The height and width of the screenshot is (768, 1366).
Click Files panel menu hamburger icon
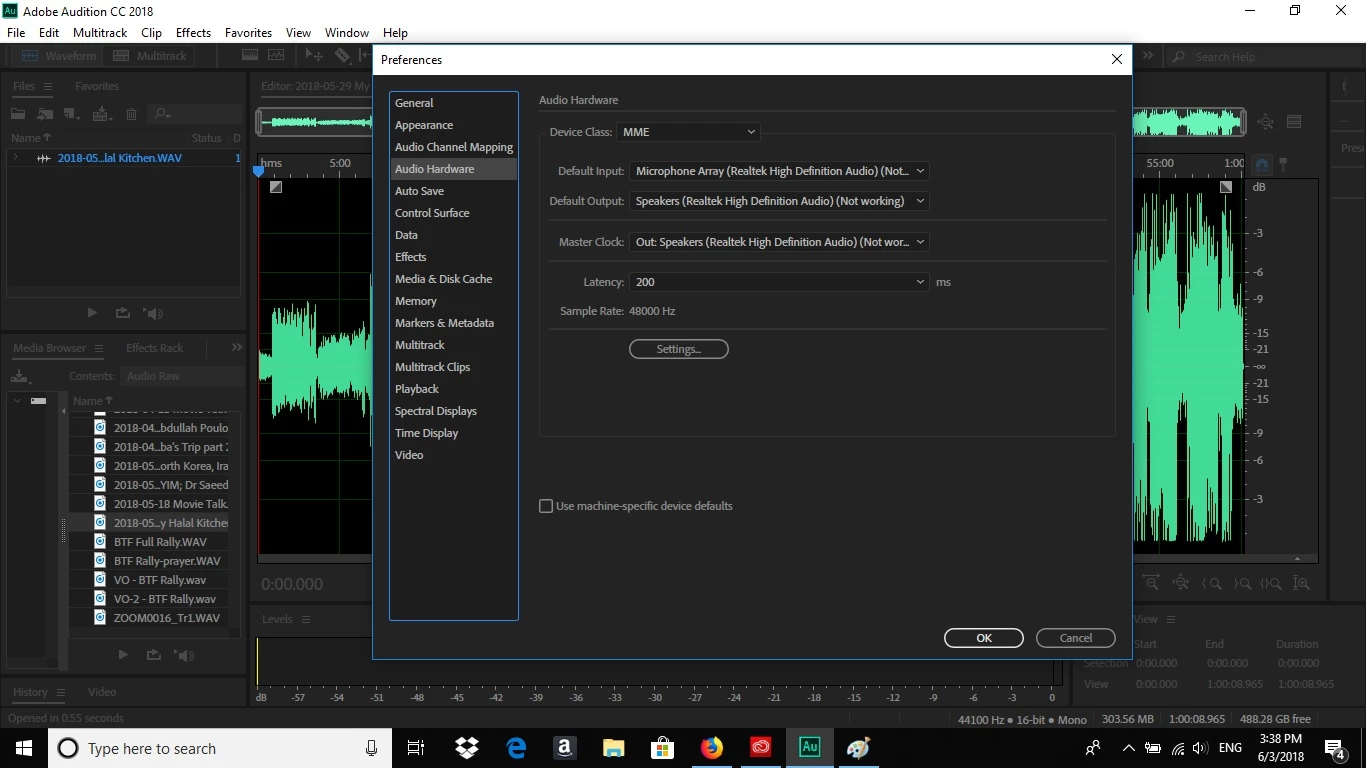tap(47, 86)
